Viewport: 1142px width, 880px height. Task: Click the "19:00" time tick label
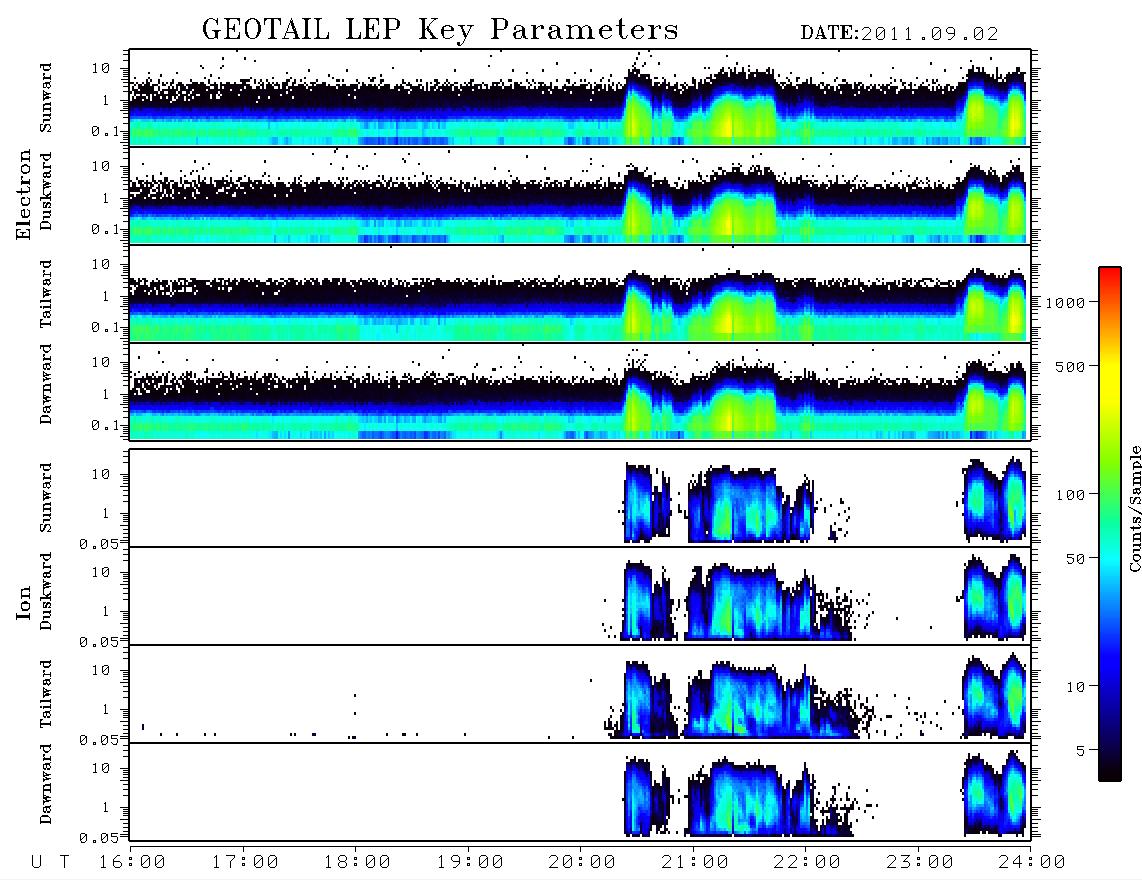(x=470, y=863)
